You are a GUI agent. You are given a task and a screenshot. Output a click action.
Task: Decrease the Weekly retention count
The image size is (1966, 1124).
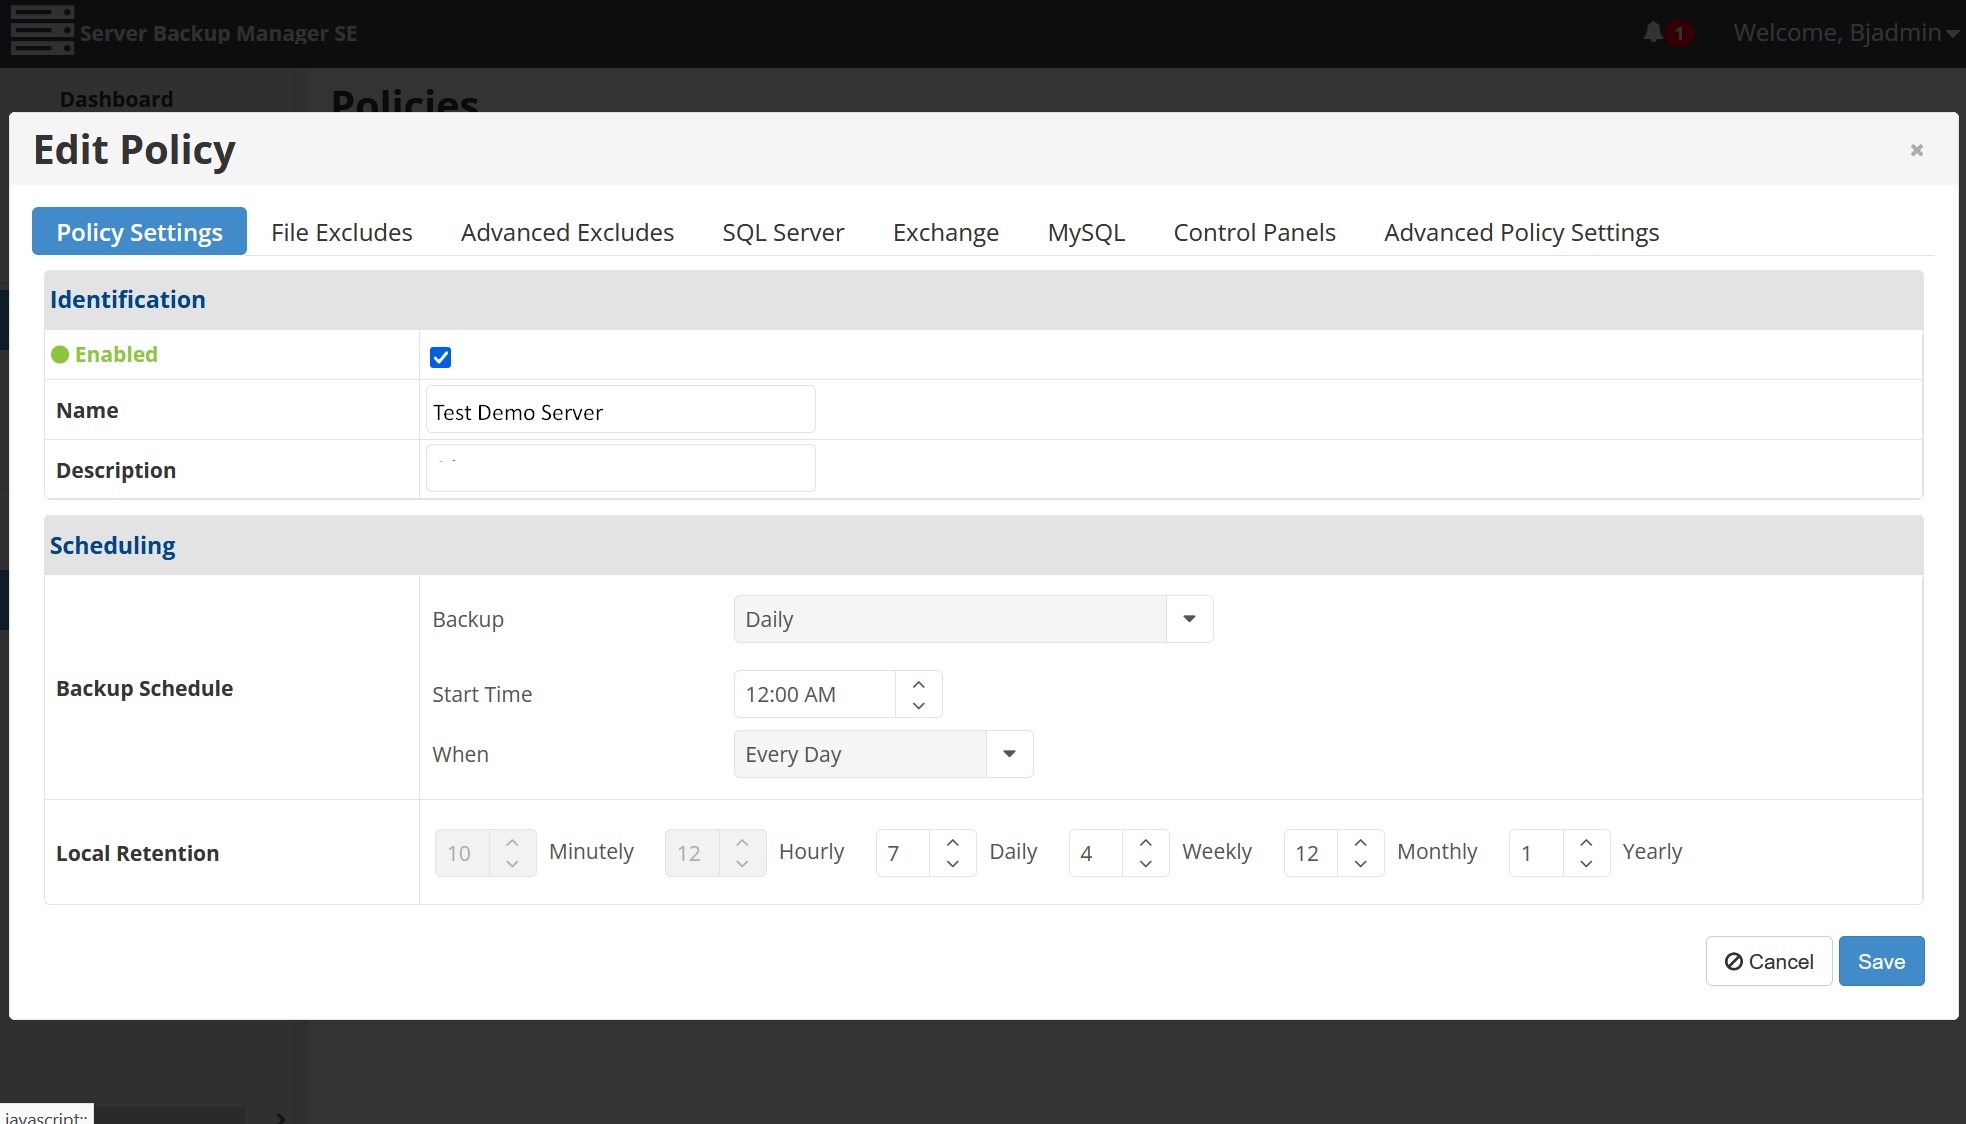click(1146, 864)
